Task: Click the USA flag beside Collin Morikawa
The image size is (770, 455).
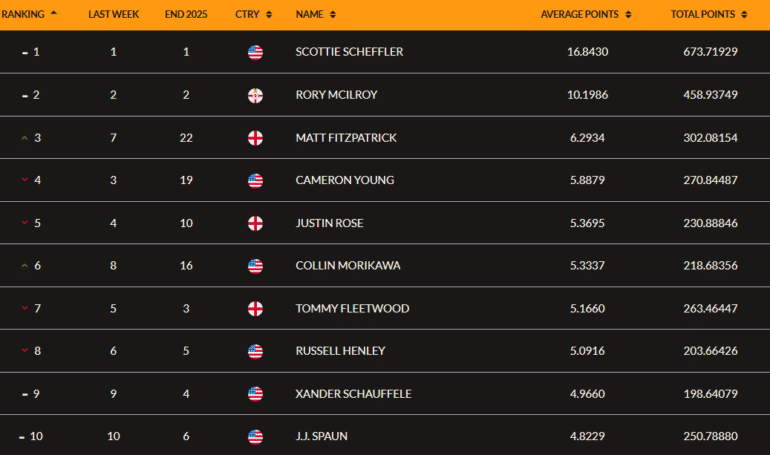Action: [255, 266]
